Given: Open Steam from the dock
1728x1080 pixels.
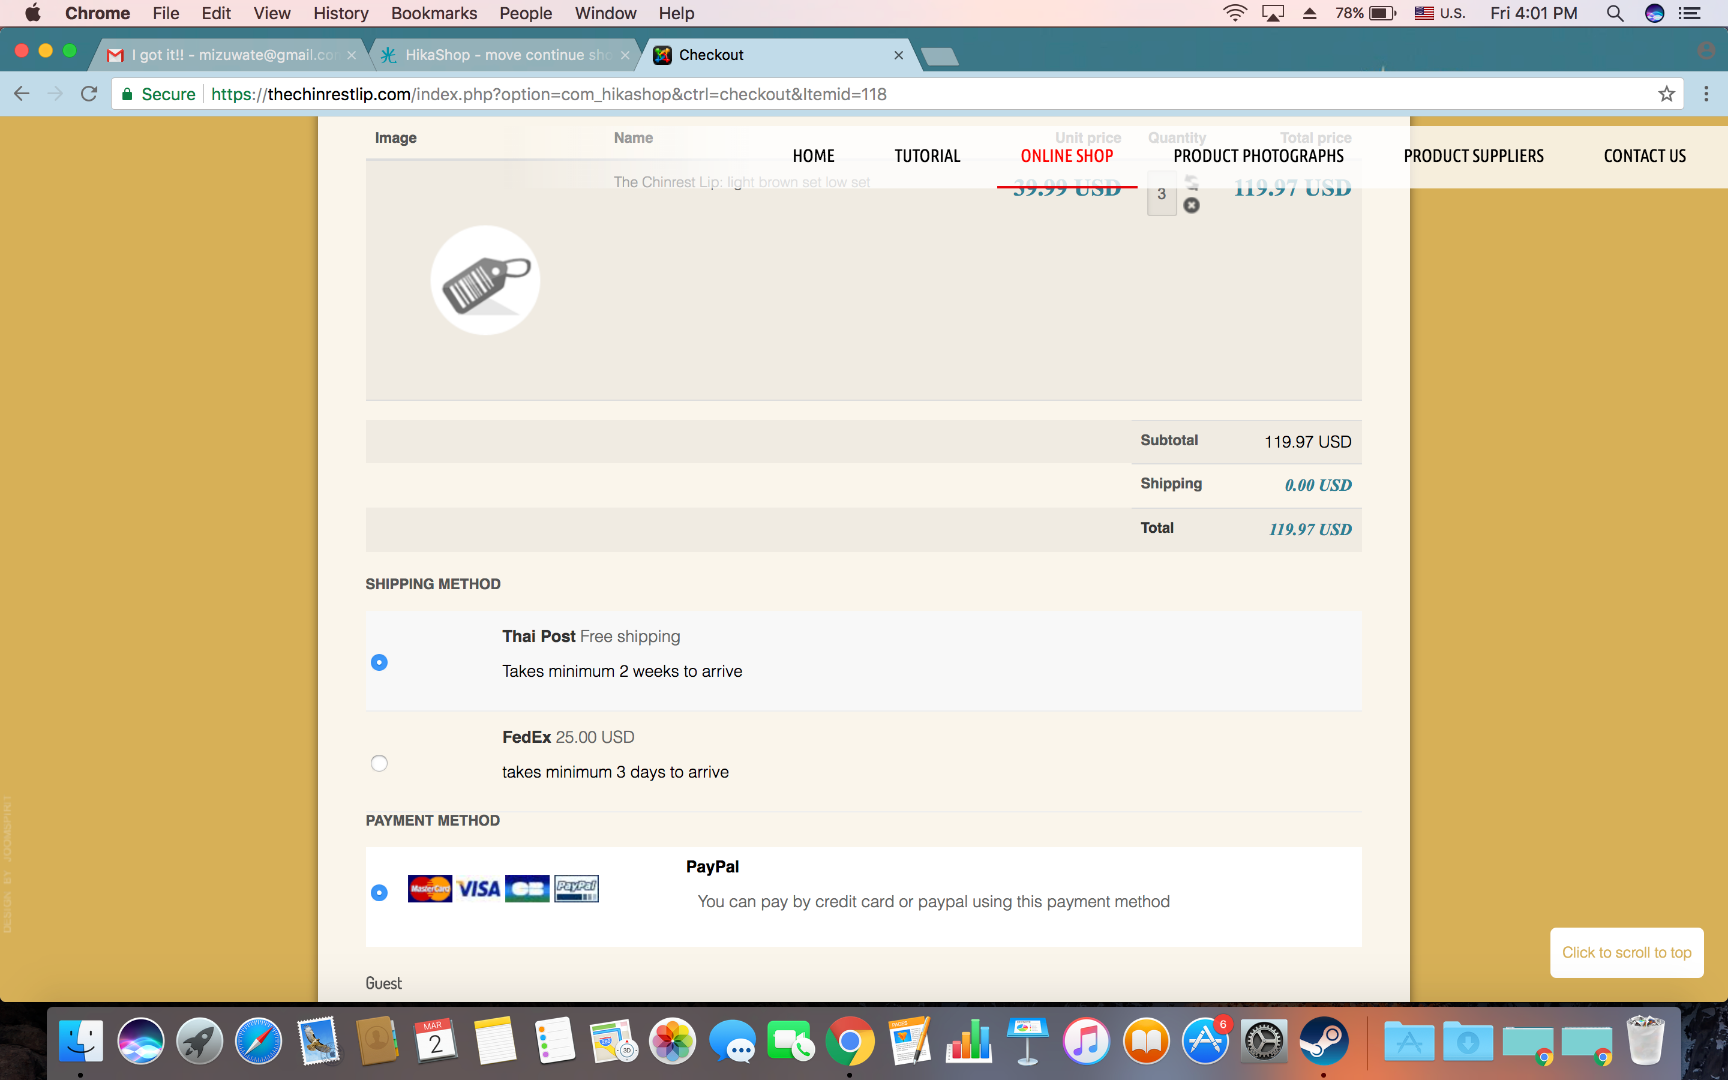Looking at the screenshot, I should point(1323,1042).
